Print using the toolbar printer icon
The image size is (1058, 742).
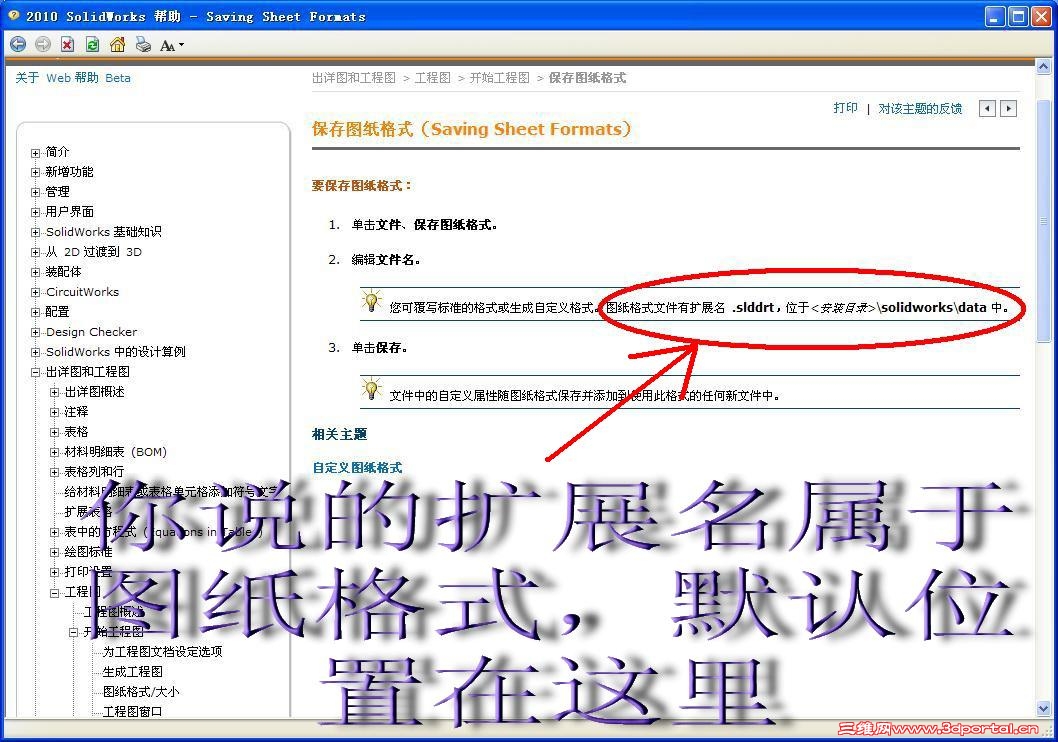click(x=143, y=45)
